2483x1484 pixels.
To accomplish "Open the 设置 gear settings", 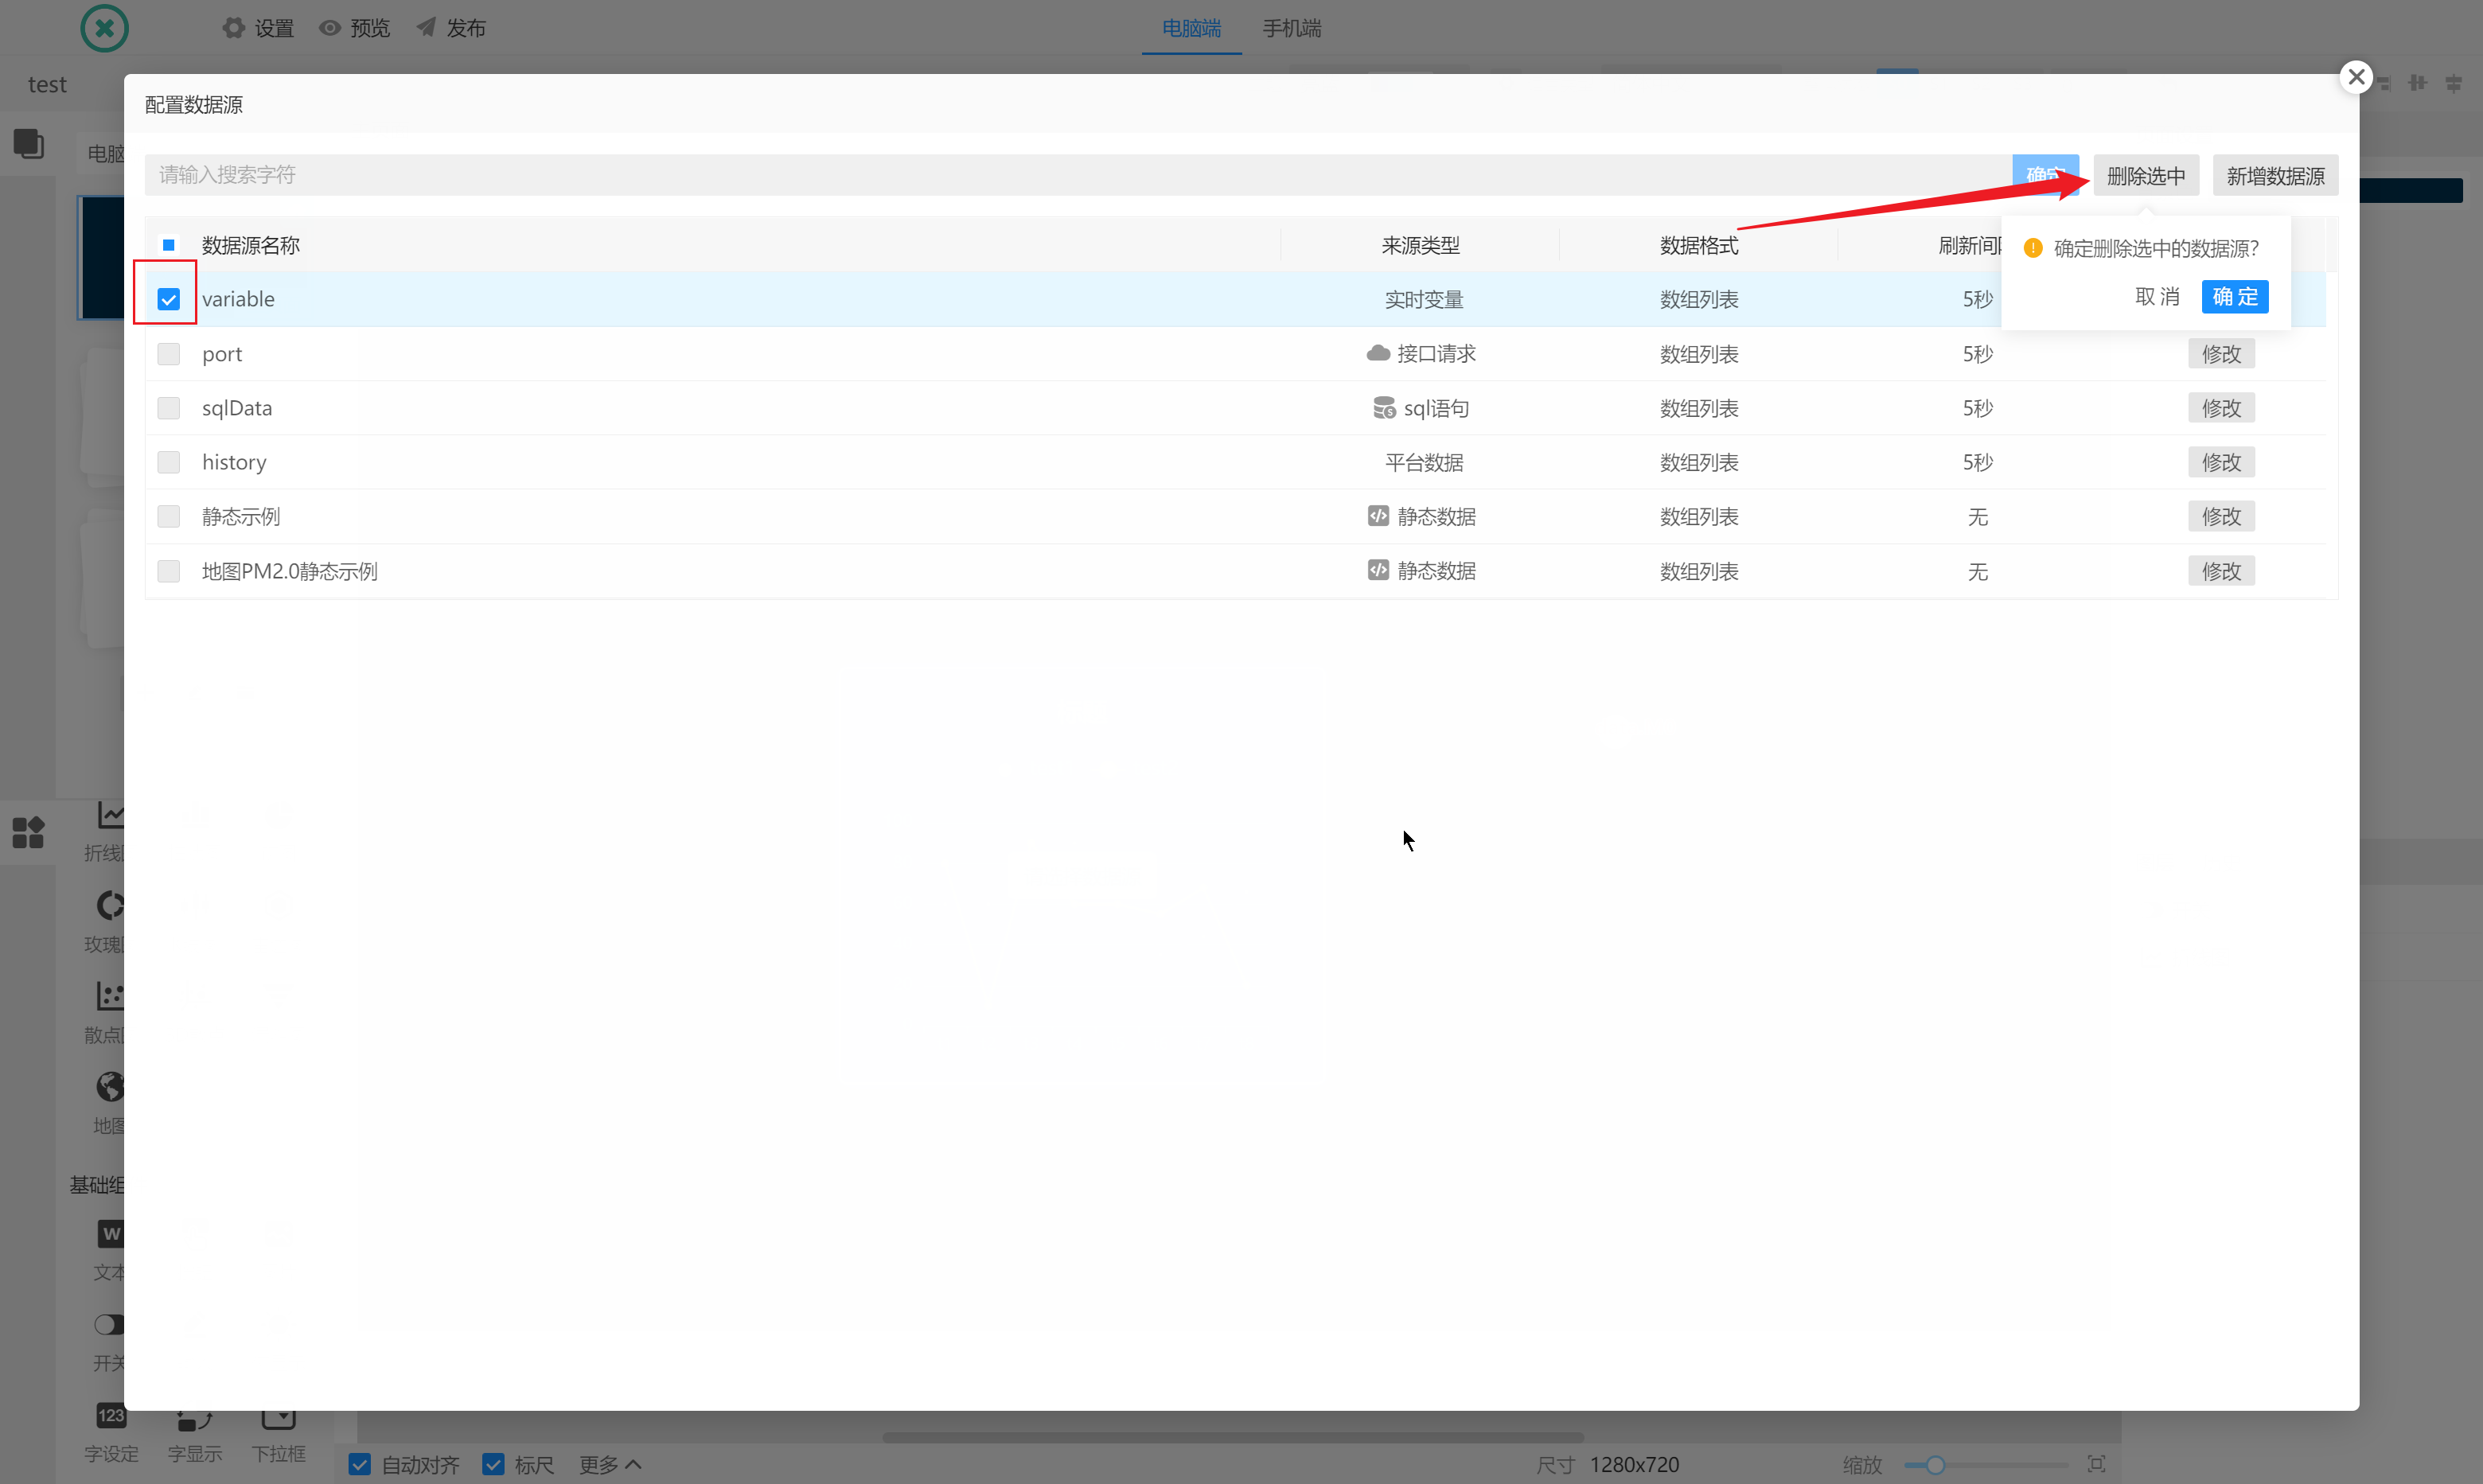I will click(258, 28).
